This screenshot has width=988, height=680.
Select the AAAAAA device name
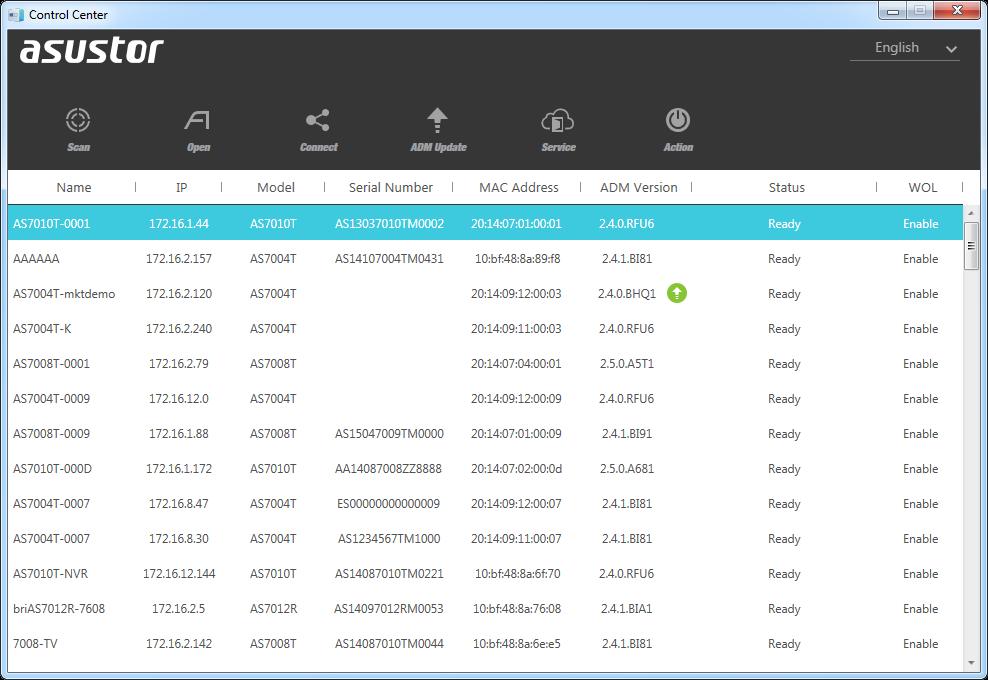[37, 258]
